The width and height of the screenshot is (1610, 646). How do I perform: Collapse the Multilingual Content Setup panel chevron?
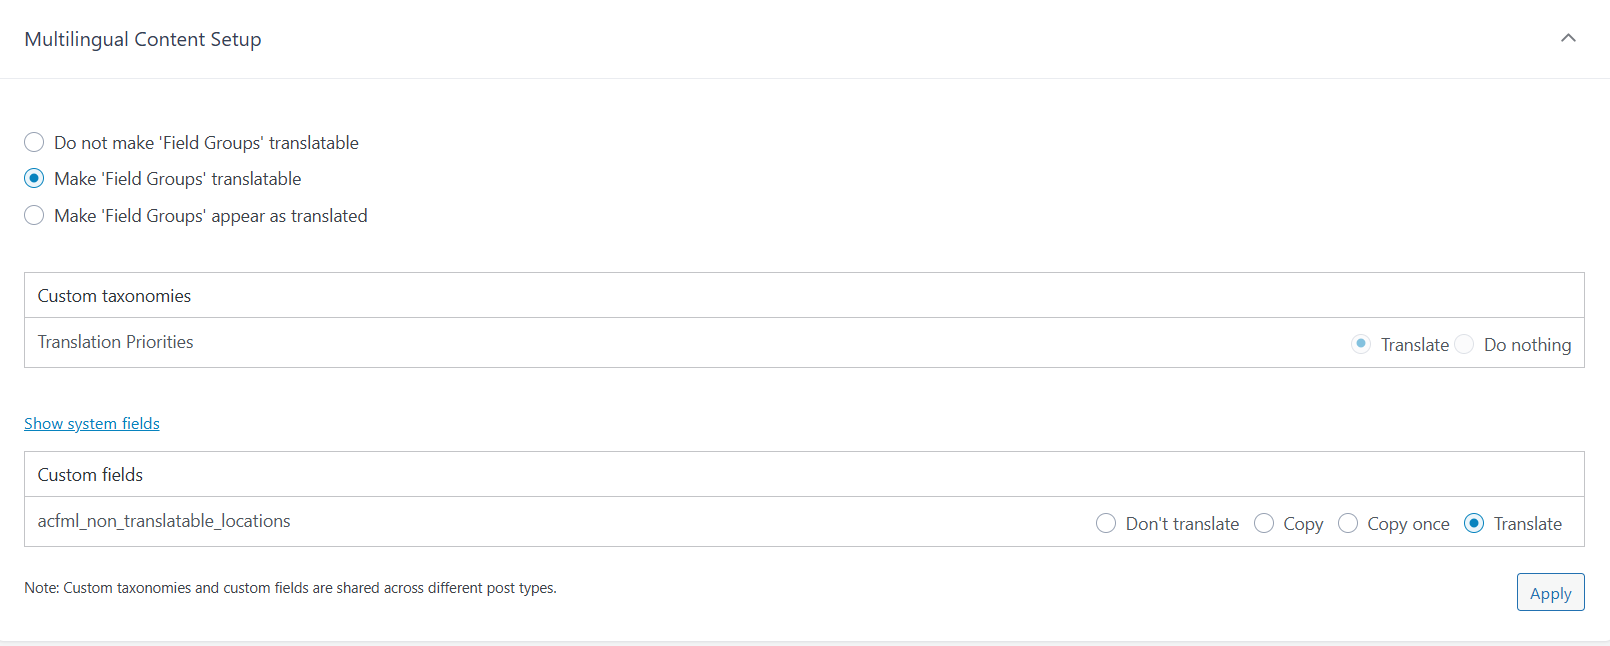1568,38
